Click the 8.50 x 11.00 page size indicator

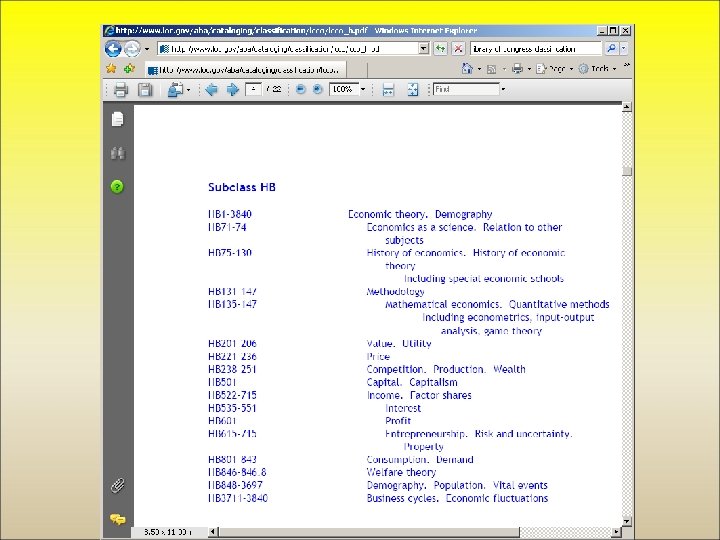tap(168, 532)
